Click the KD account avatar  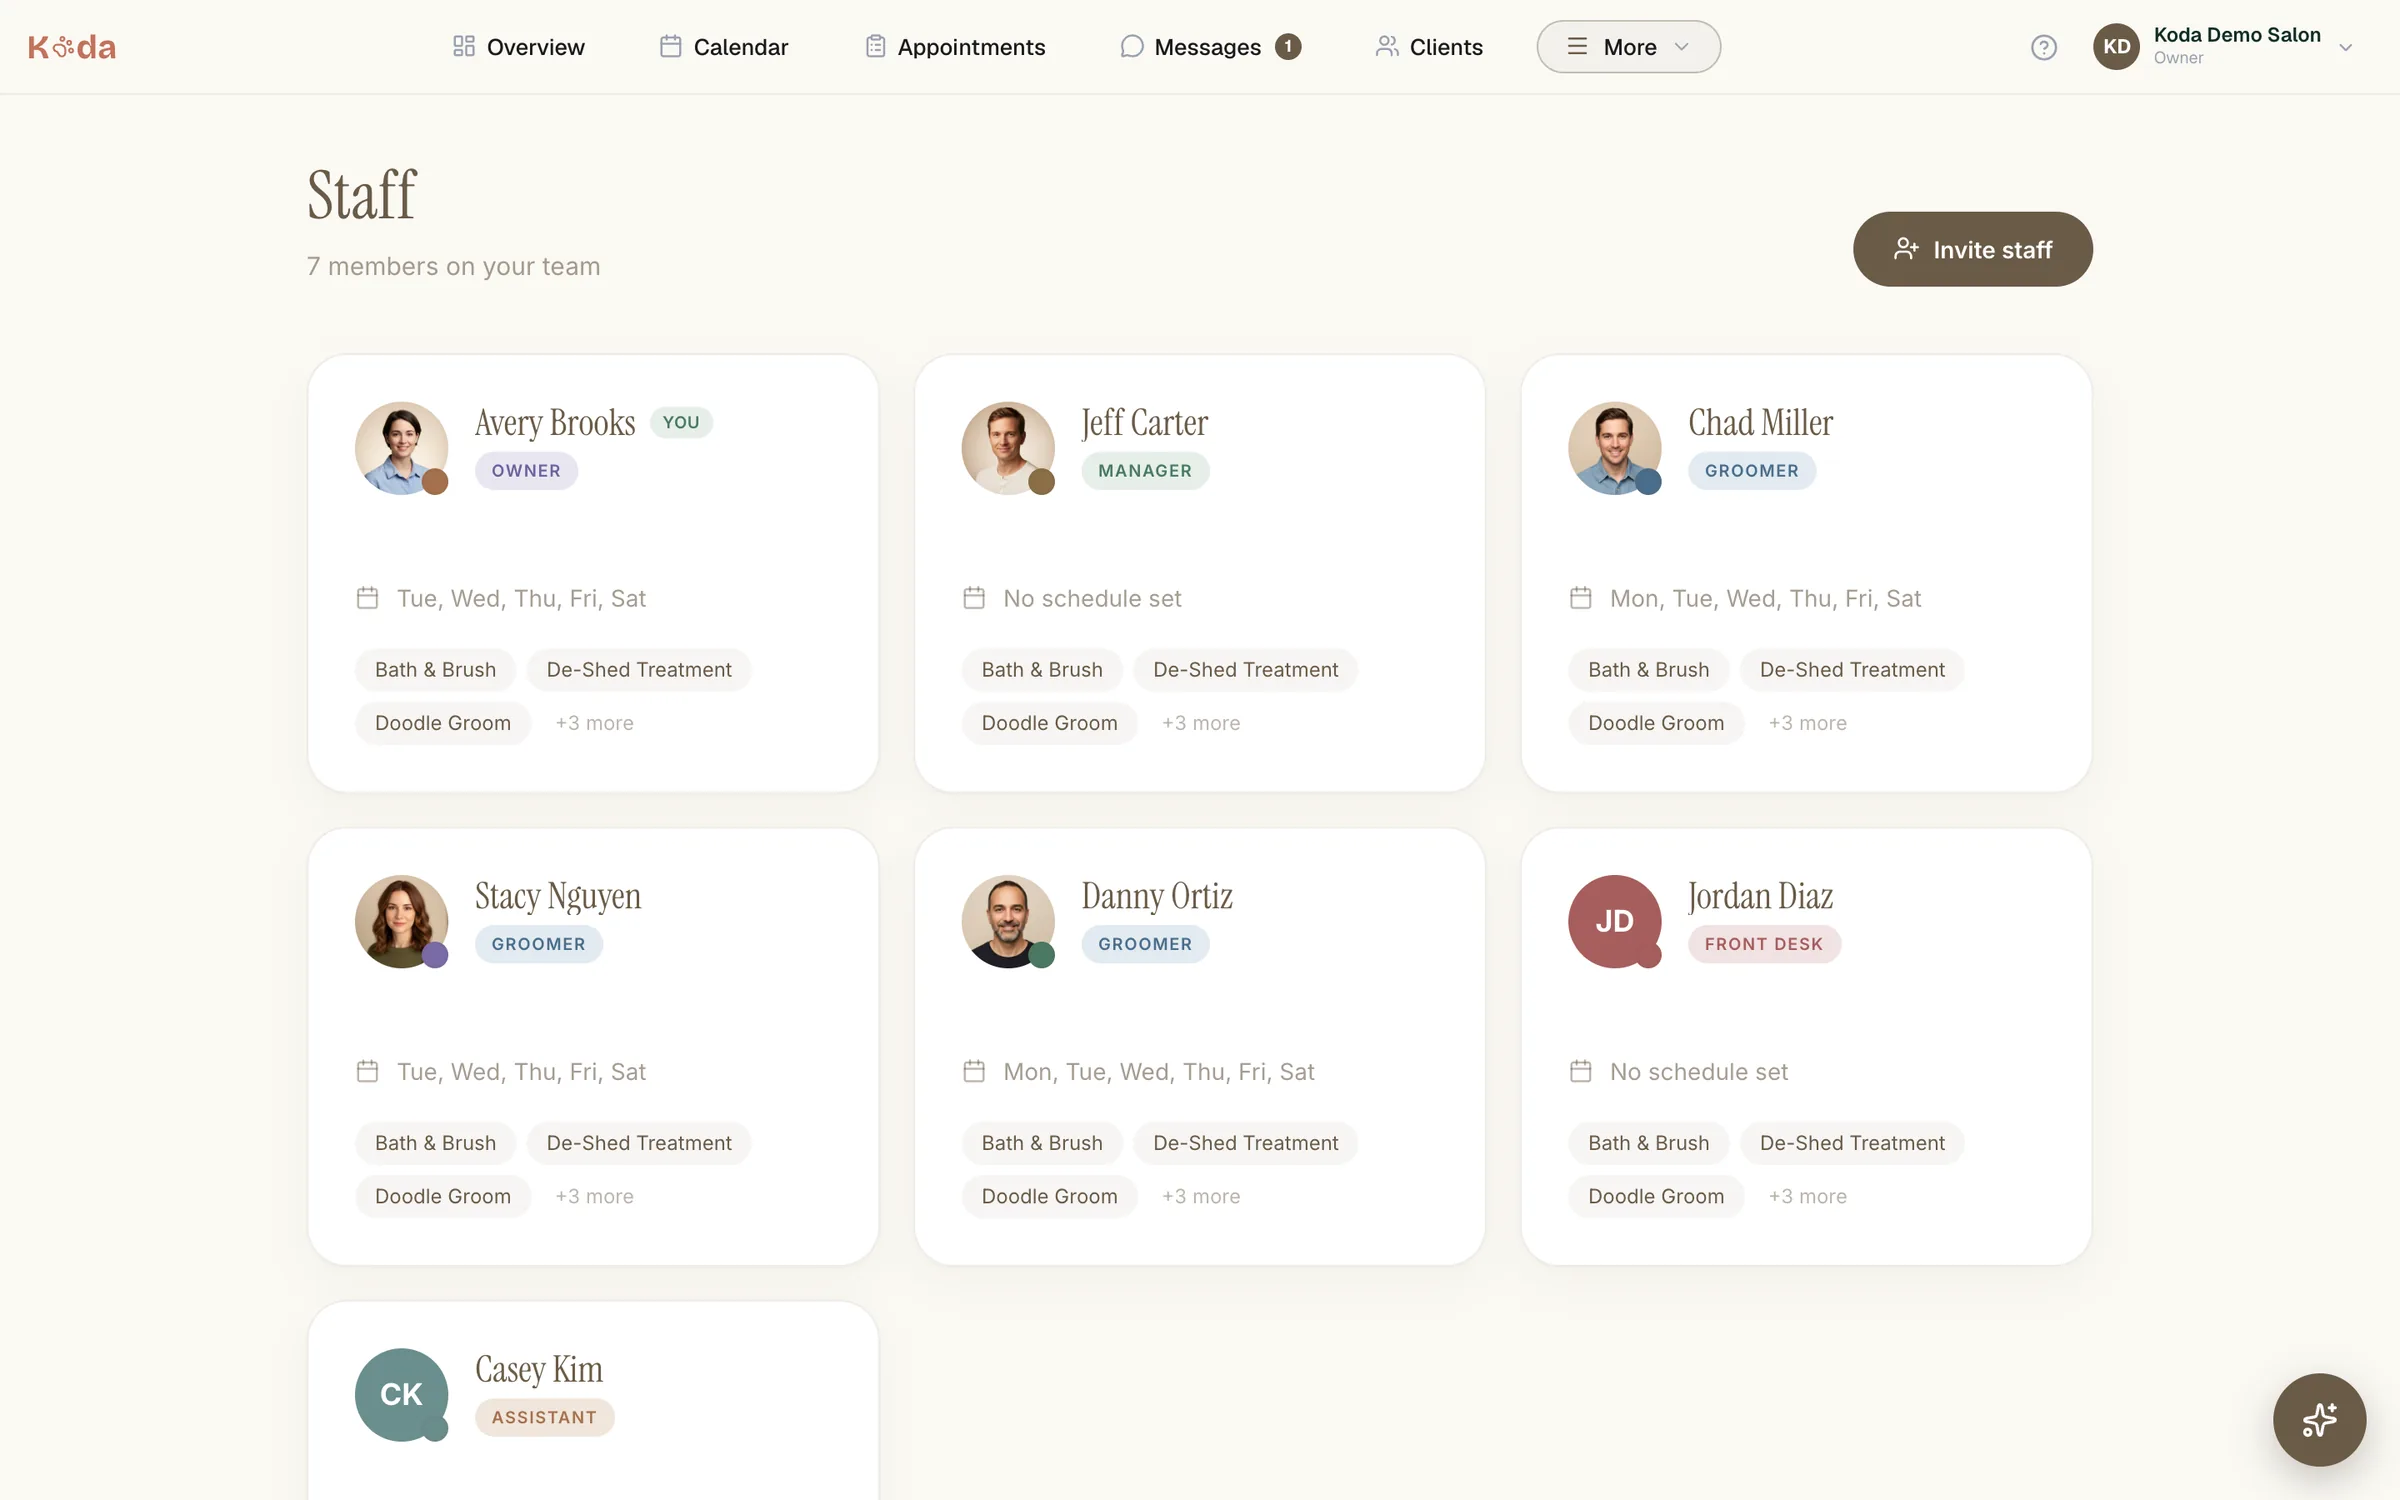[2116, 47]
